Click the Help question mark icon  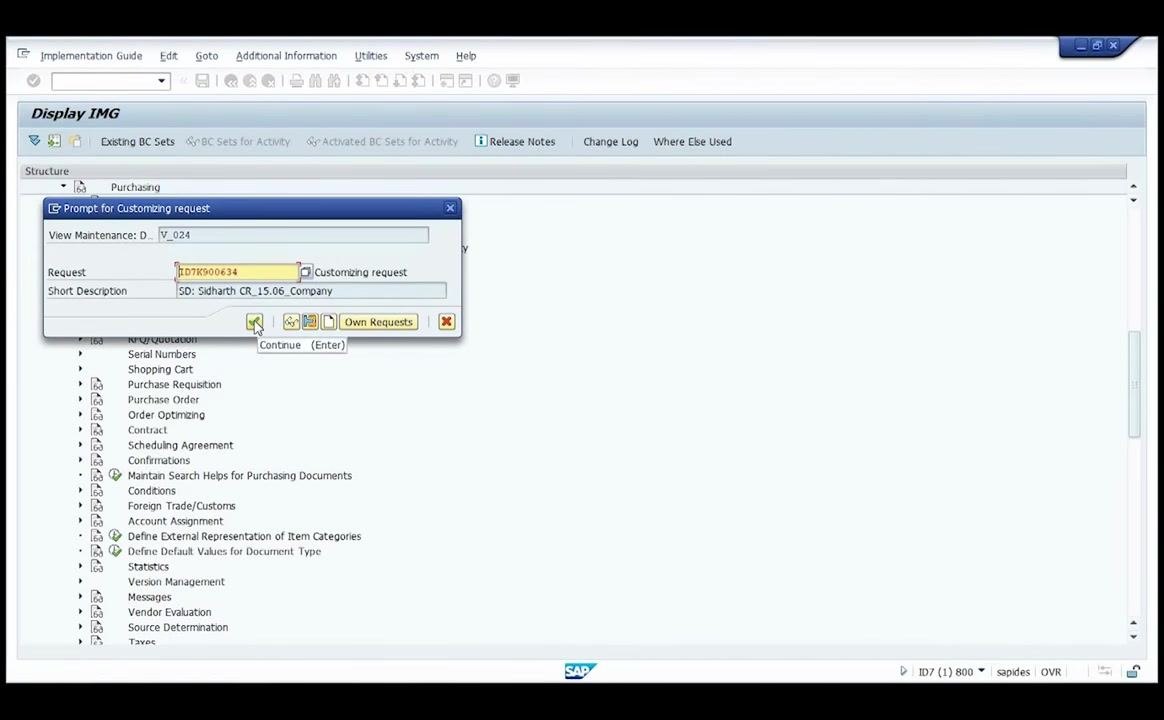pyautogui.click(x=494, y=81)
